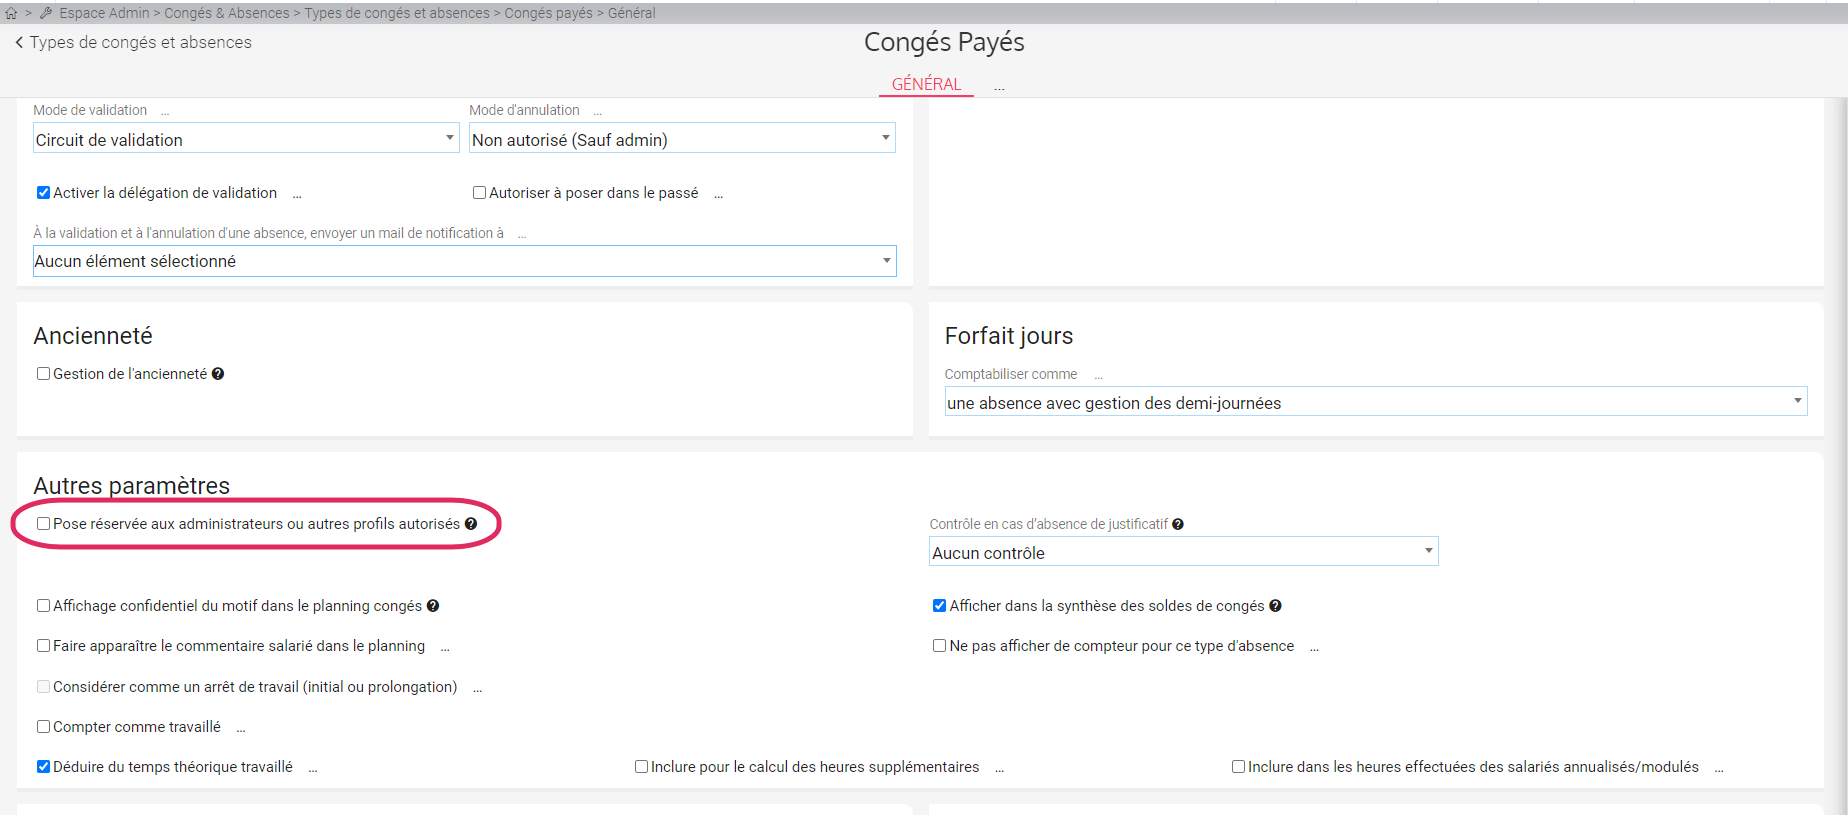
Task: Click back chevron beside Types de congés et absences
Action: tap(19, 42)
